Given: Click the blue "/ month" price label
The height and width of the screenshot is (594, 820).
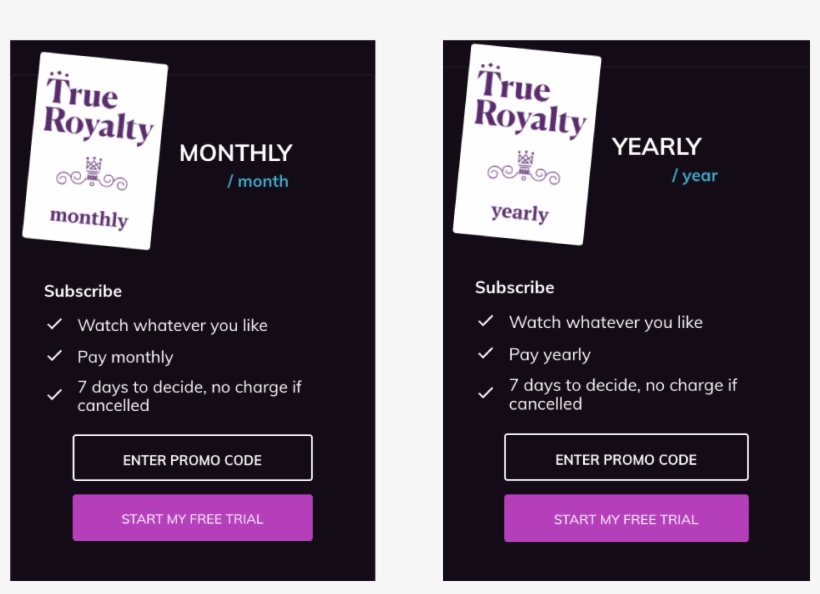Looking at the screenshot, I should tap(258, 181).
